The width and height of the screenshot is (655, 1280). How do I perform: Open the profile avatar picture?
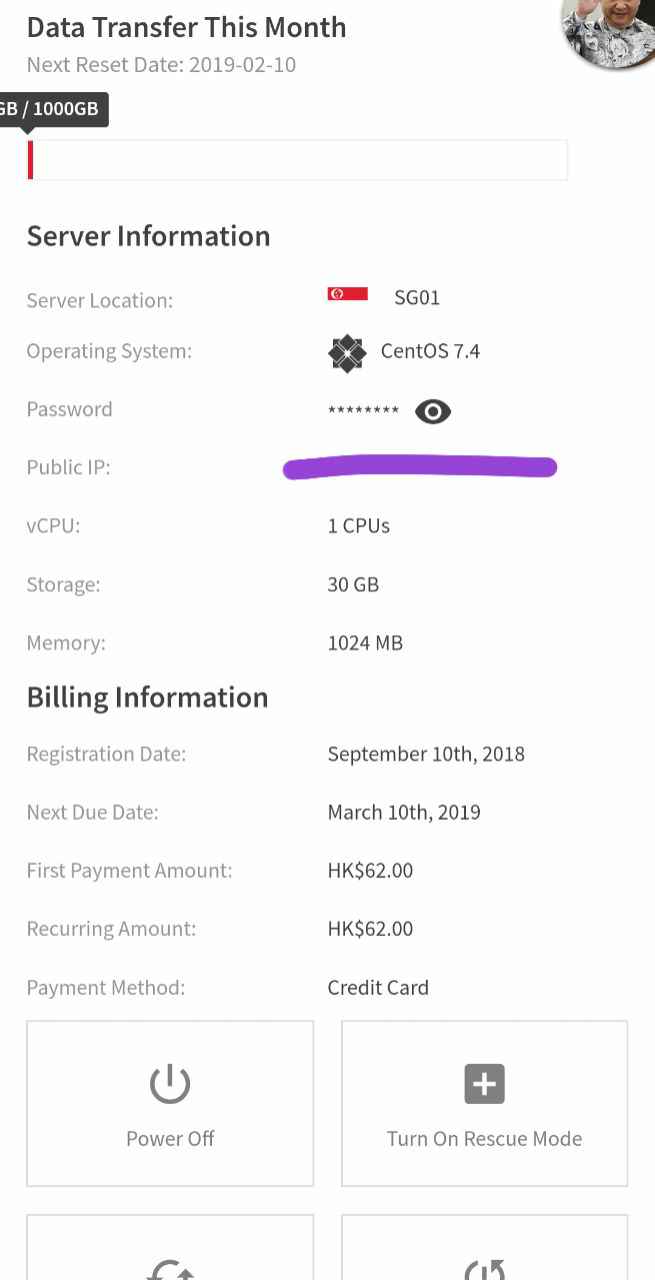click(610, 30)
